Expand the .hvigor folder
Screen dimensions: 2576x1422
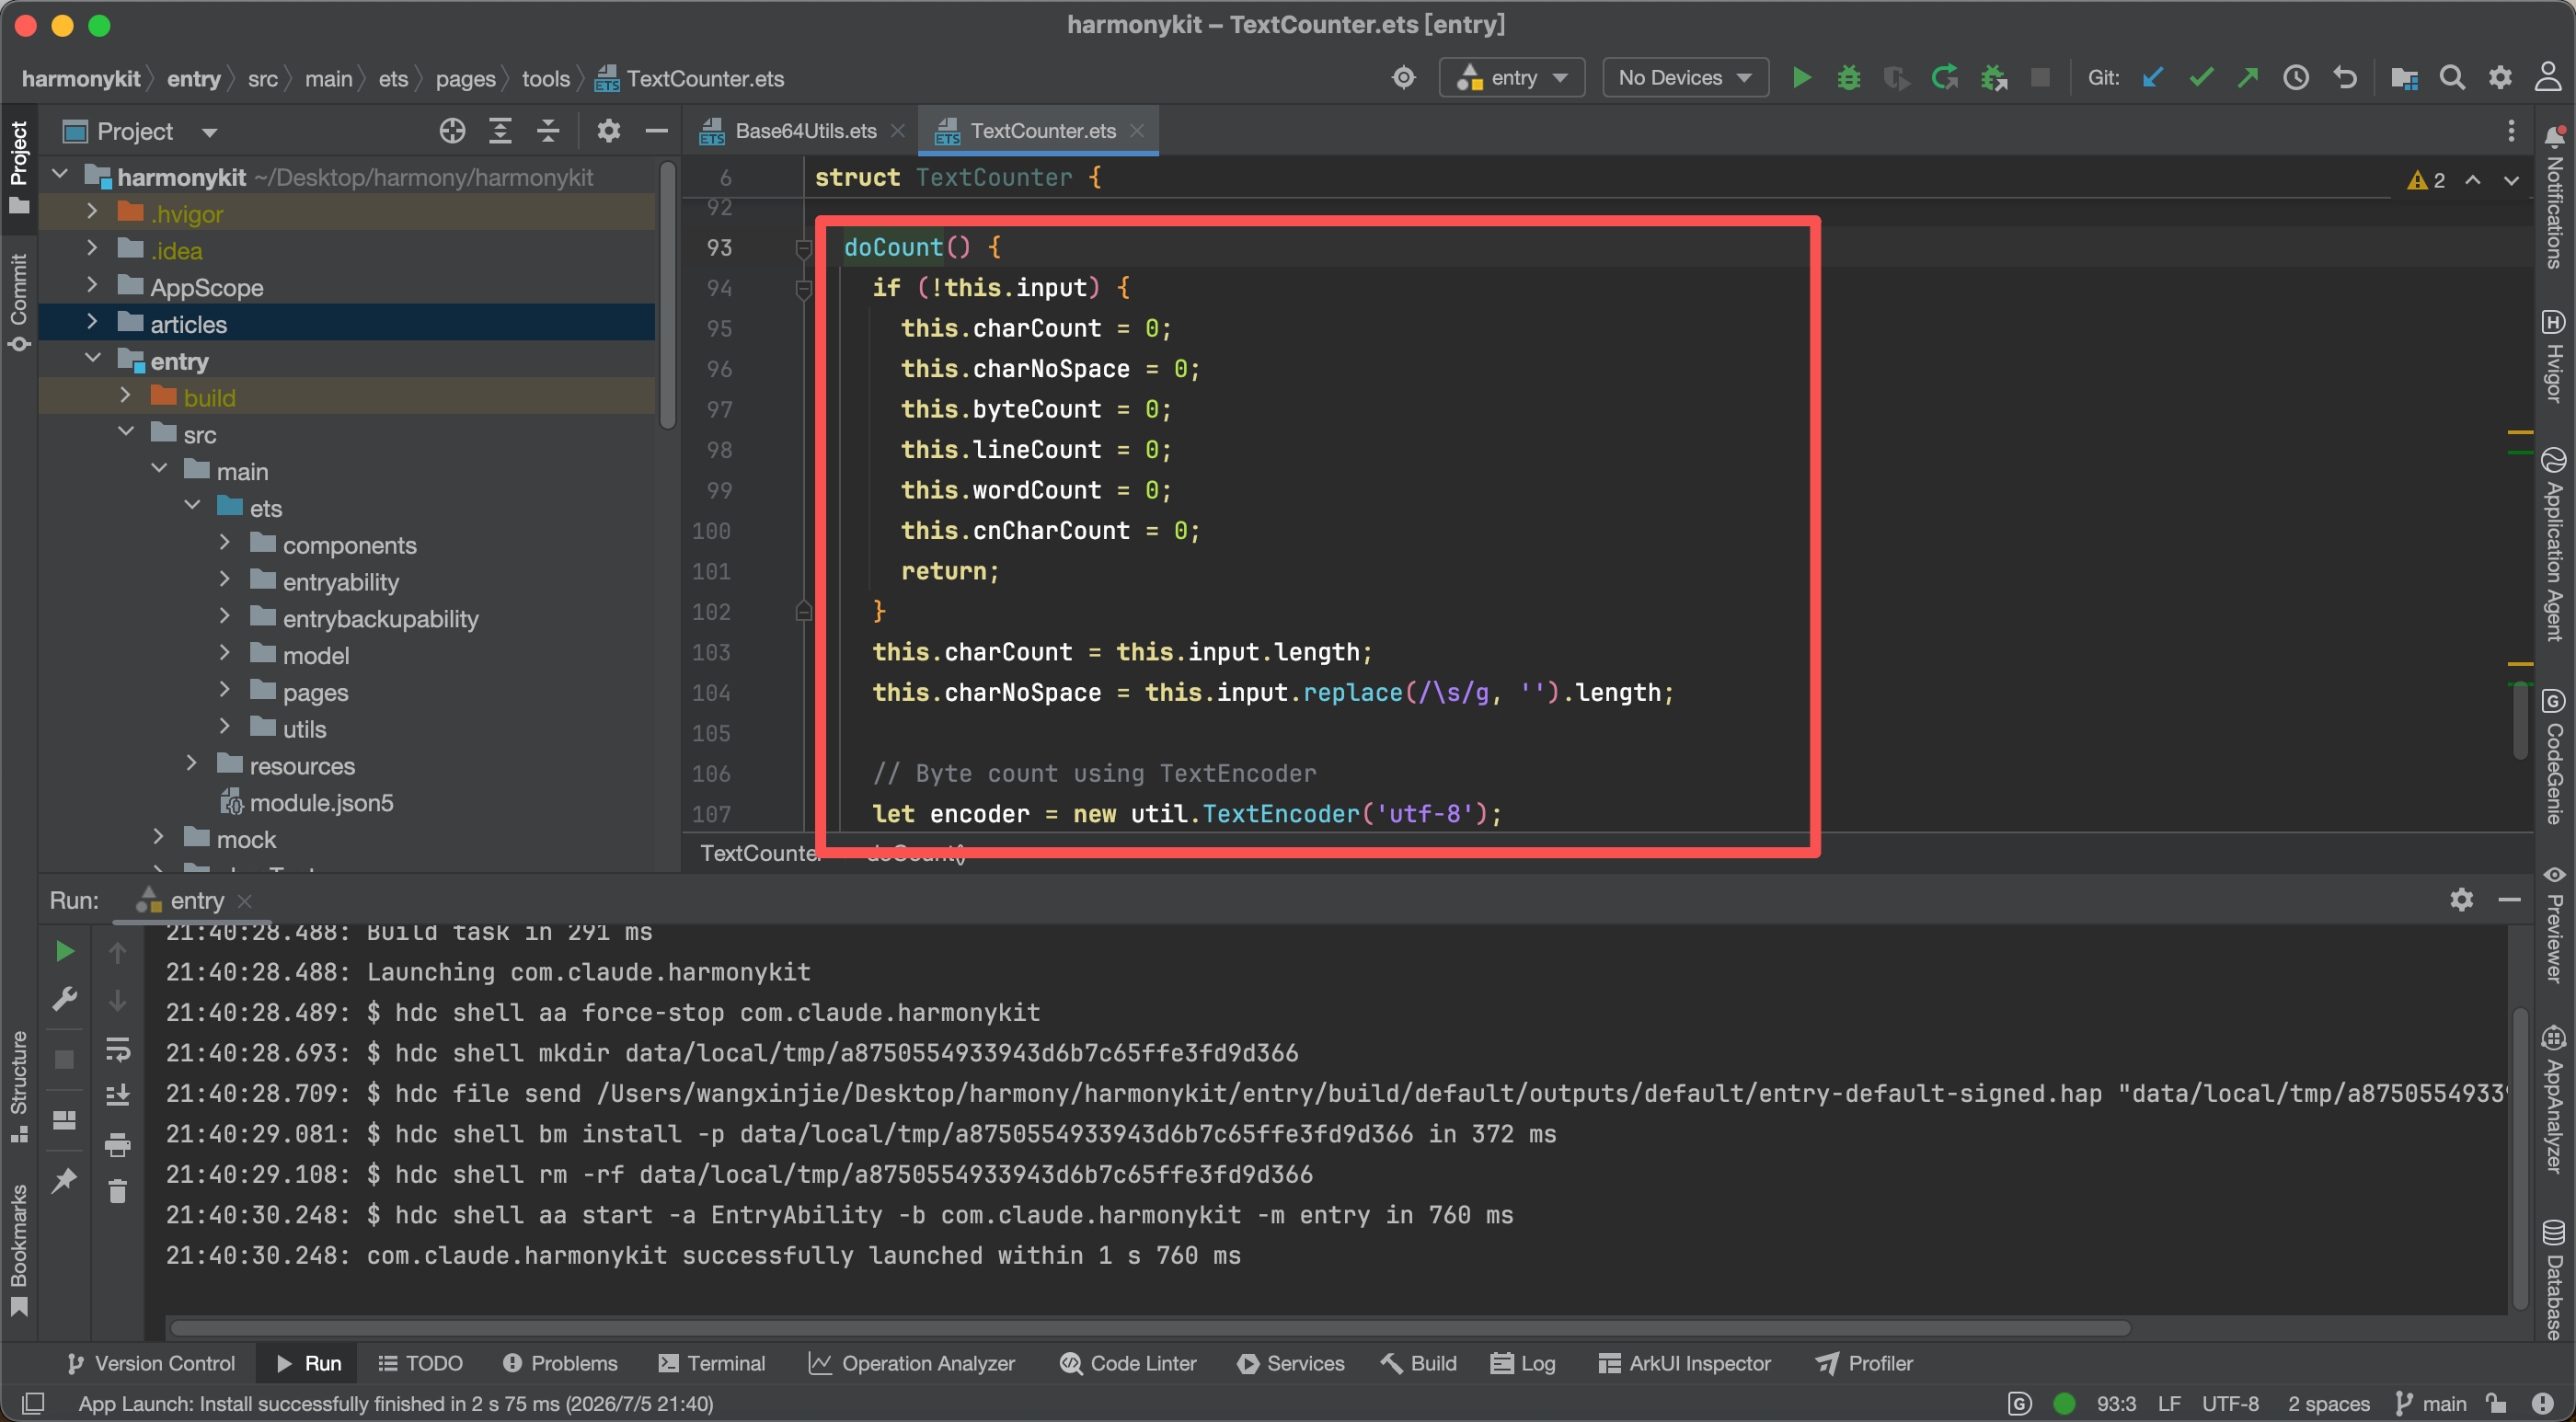(92, 212)
